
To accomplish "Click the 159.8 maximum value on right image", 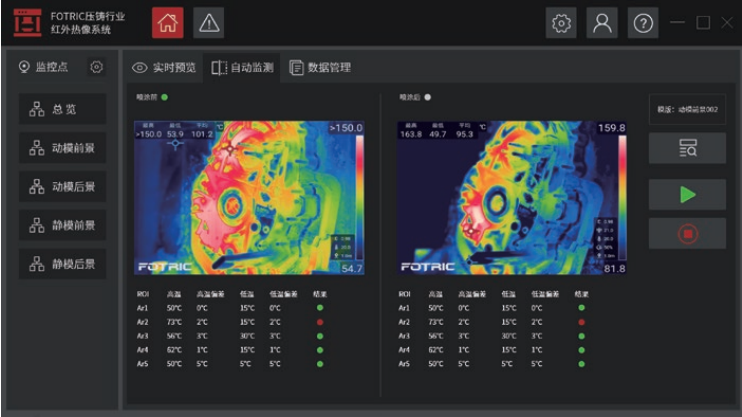I will tap(611, 128).
